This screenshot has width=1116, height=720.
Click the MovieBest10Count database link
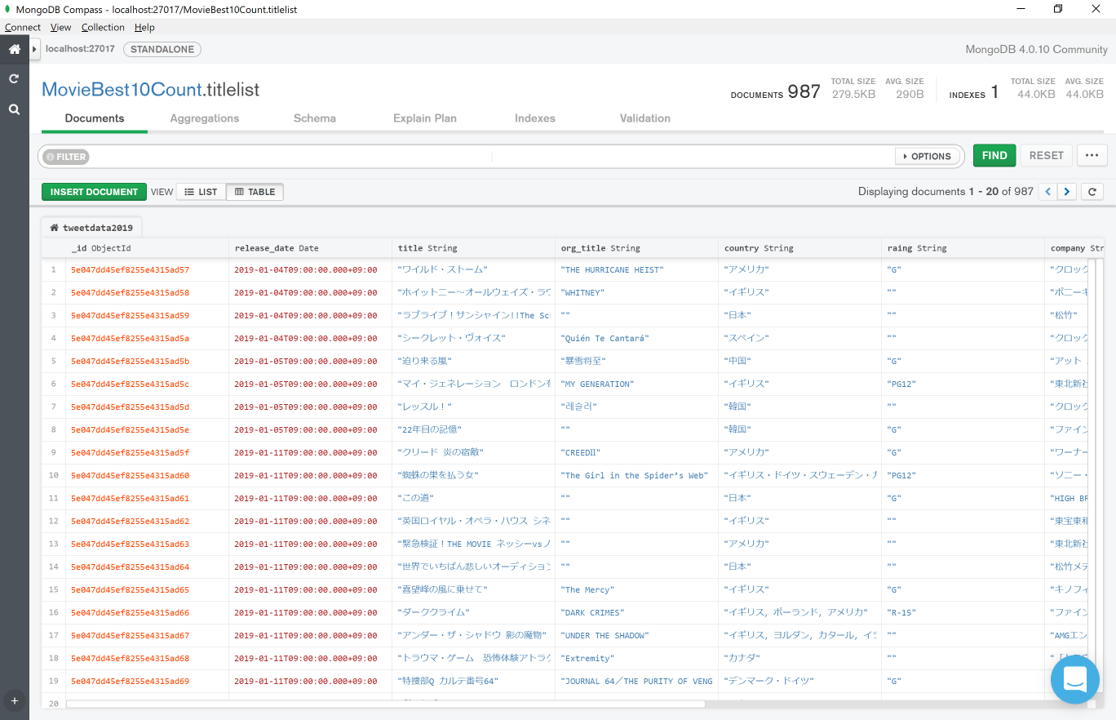[122, 90]
